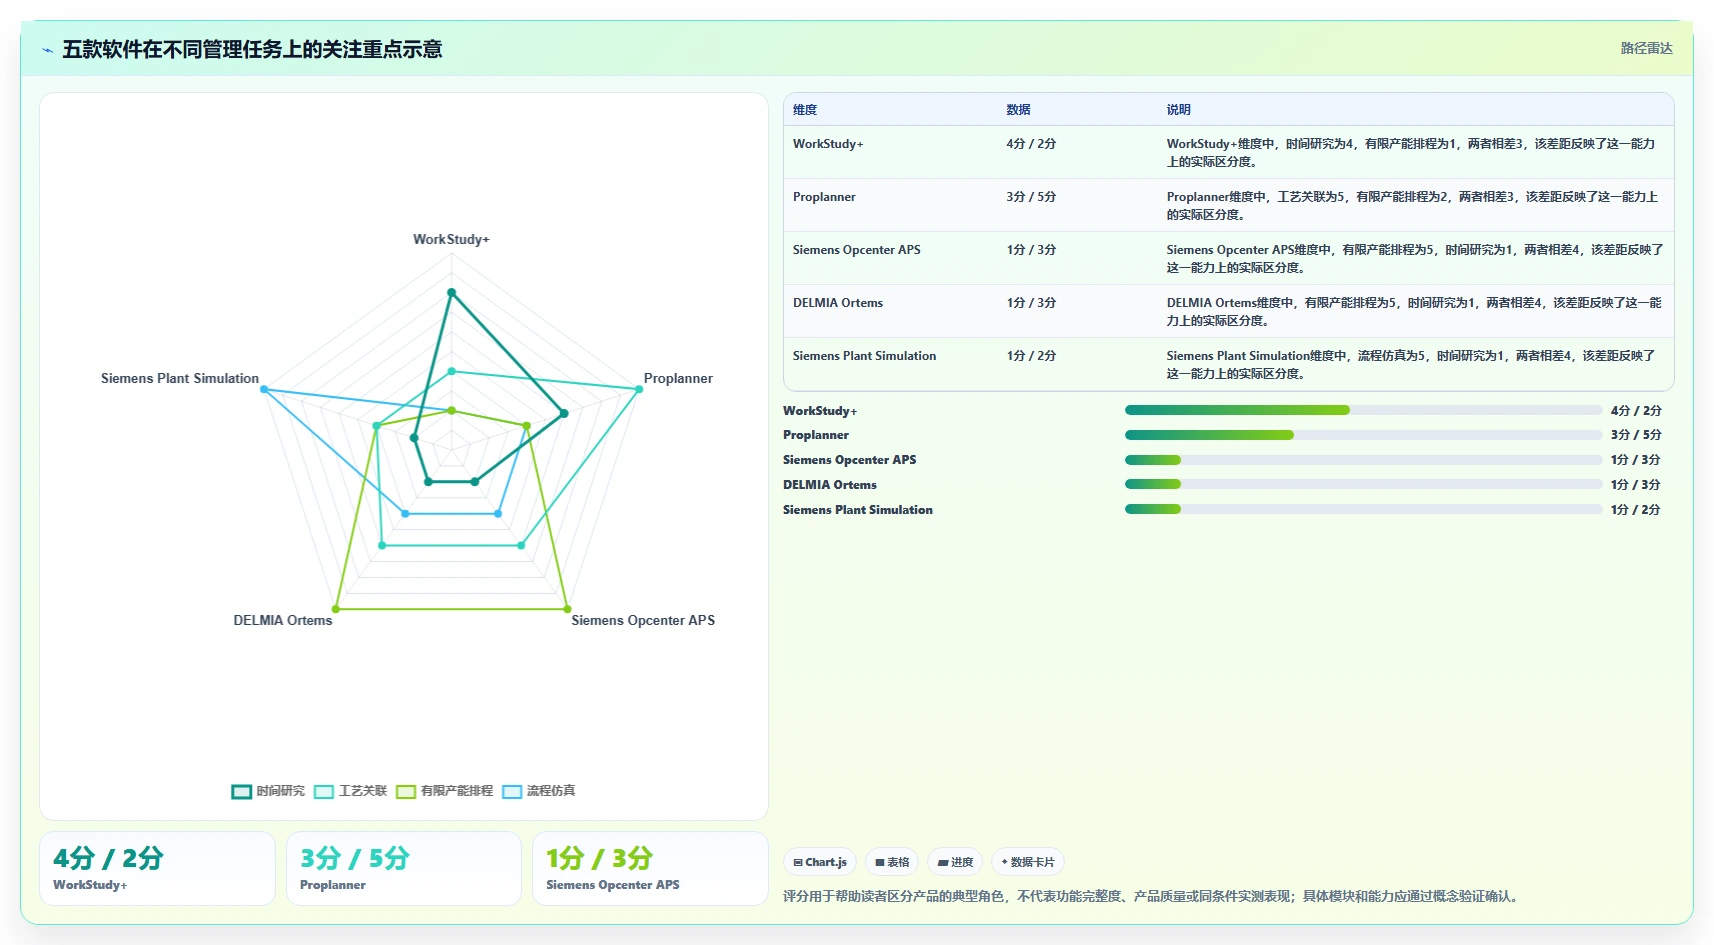Image resolution: width=1714 pixels, height=945 pixels.
Task: Click the 有限产能排程 legend label
Action: (457, 791)
